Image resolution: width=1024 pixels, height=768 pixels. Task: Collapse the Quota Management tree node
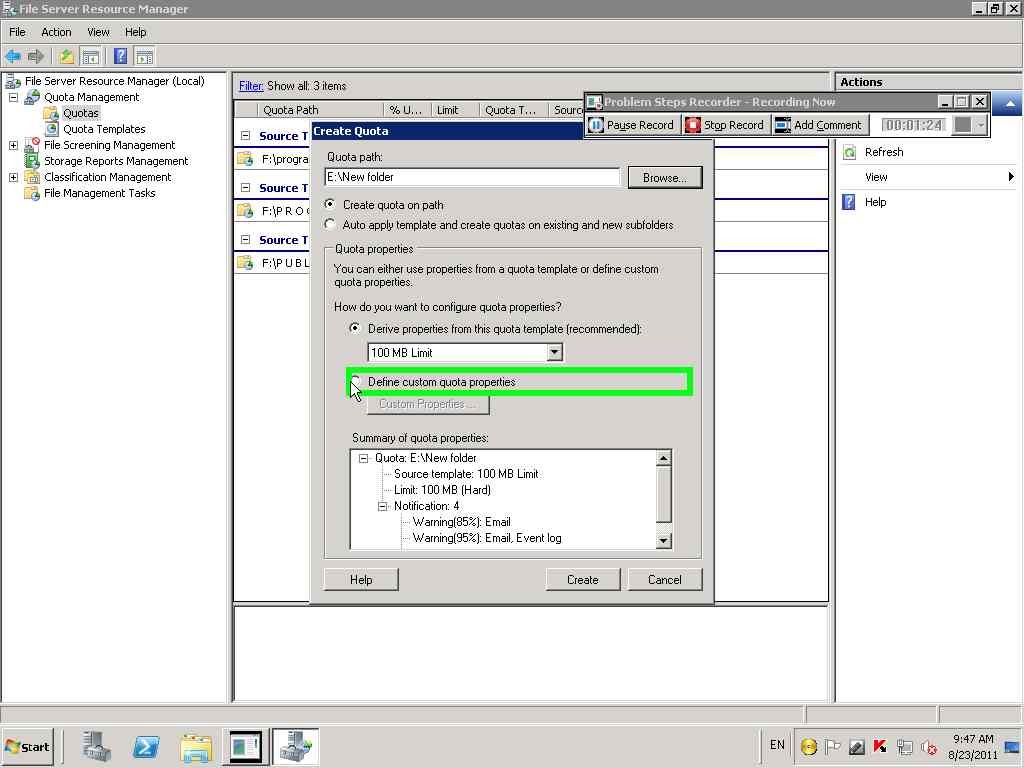(12, 97)
